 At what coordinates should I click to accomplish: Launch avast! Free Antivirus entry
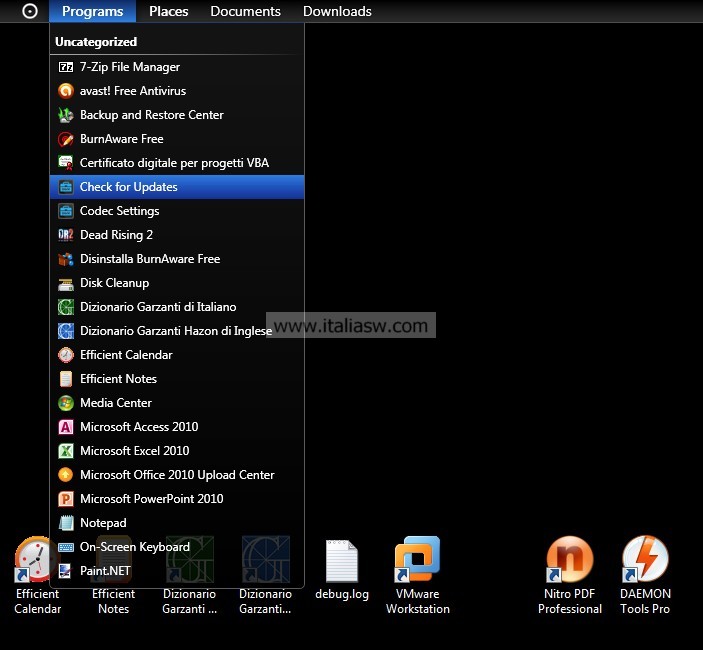click(177, 91)
